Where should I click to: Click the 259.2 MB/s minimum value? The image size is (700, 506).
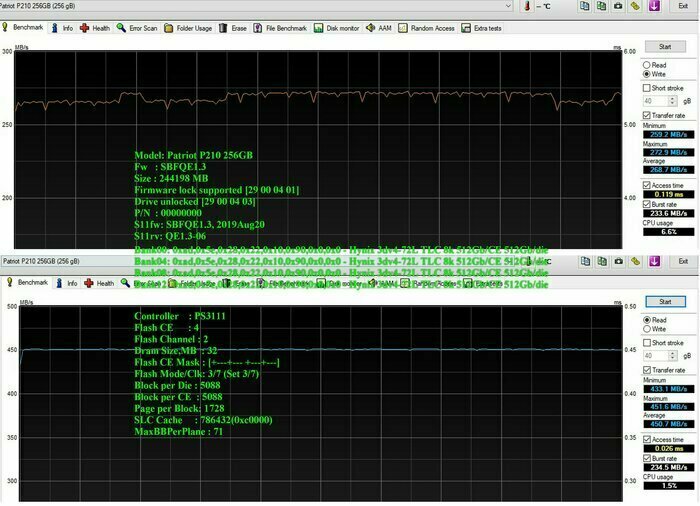[x=668, y=134]
